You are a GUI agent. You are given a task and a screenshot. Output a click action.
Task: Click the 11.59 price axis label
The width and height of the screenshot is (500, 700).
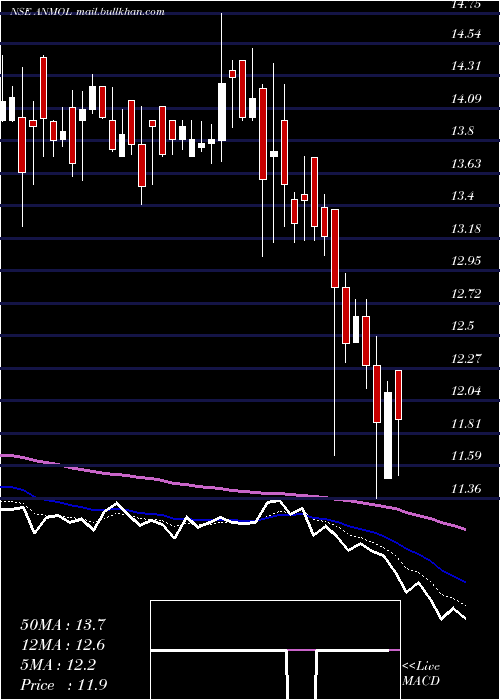[466, 456]
